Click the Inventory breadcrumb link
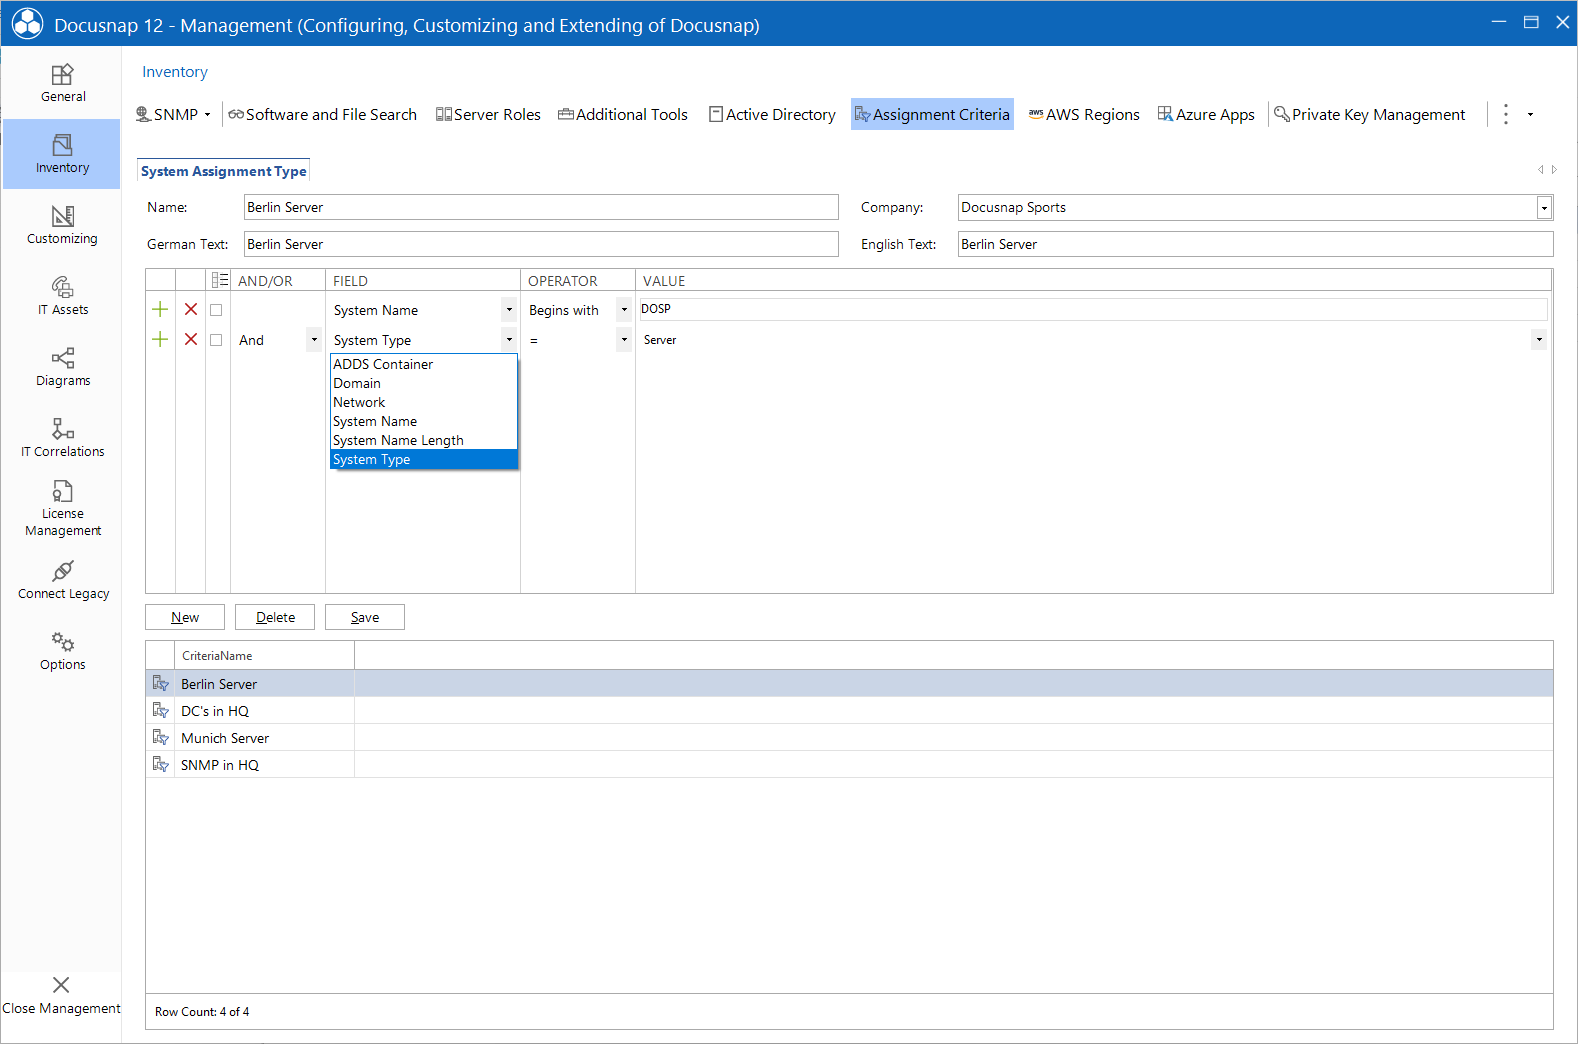 tap(175, 72)
